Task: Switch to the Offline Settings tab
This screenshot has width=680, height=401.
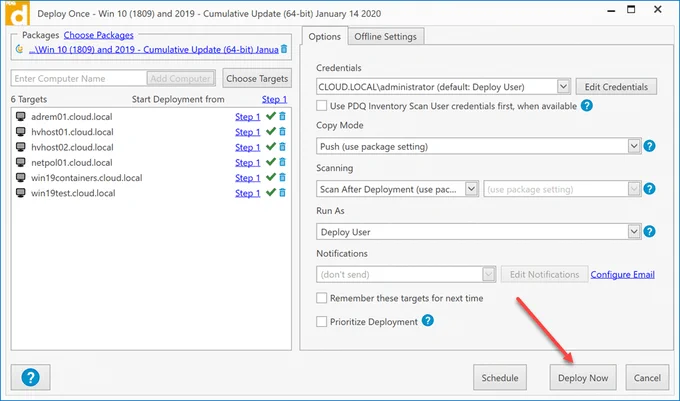Action: point(386,37)
